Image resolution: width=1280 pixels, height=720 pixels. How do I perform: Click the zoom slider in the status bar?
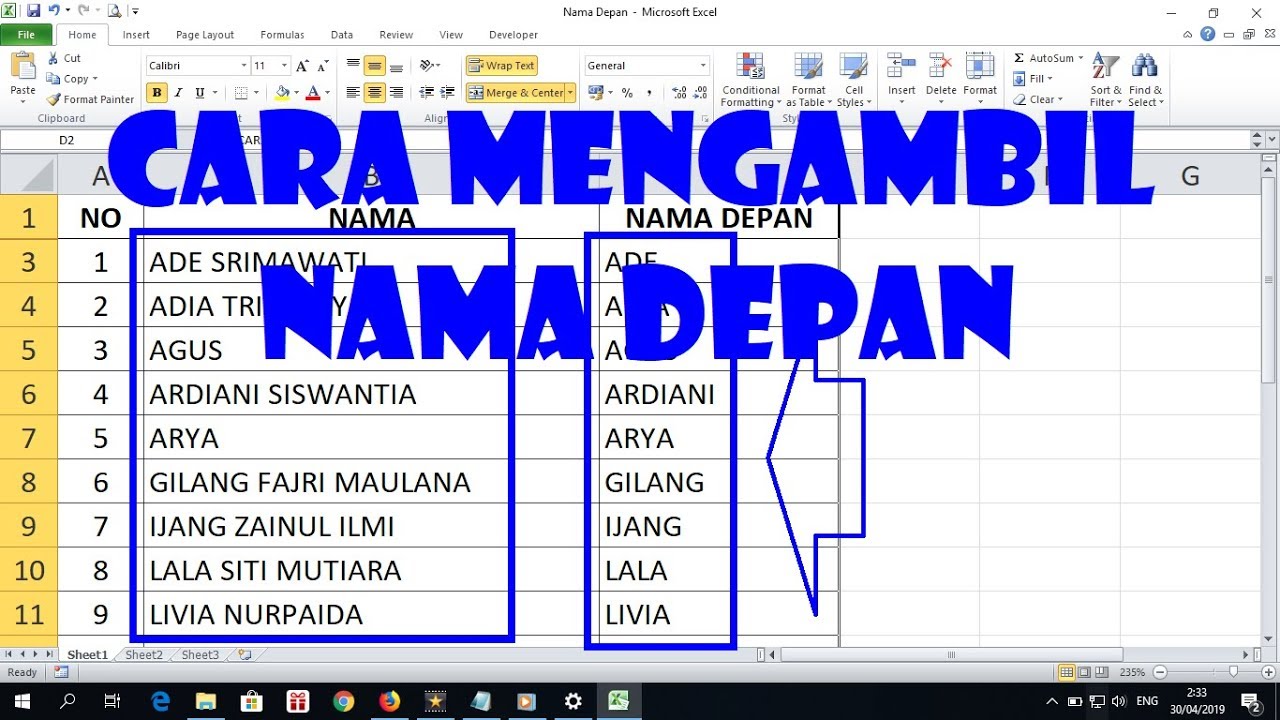pos(1232,672)
